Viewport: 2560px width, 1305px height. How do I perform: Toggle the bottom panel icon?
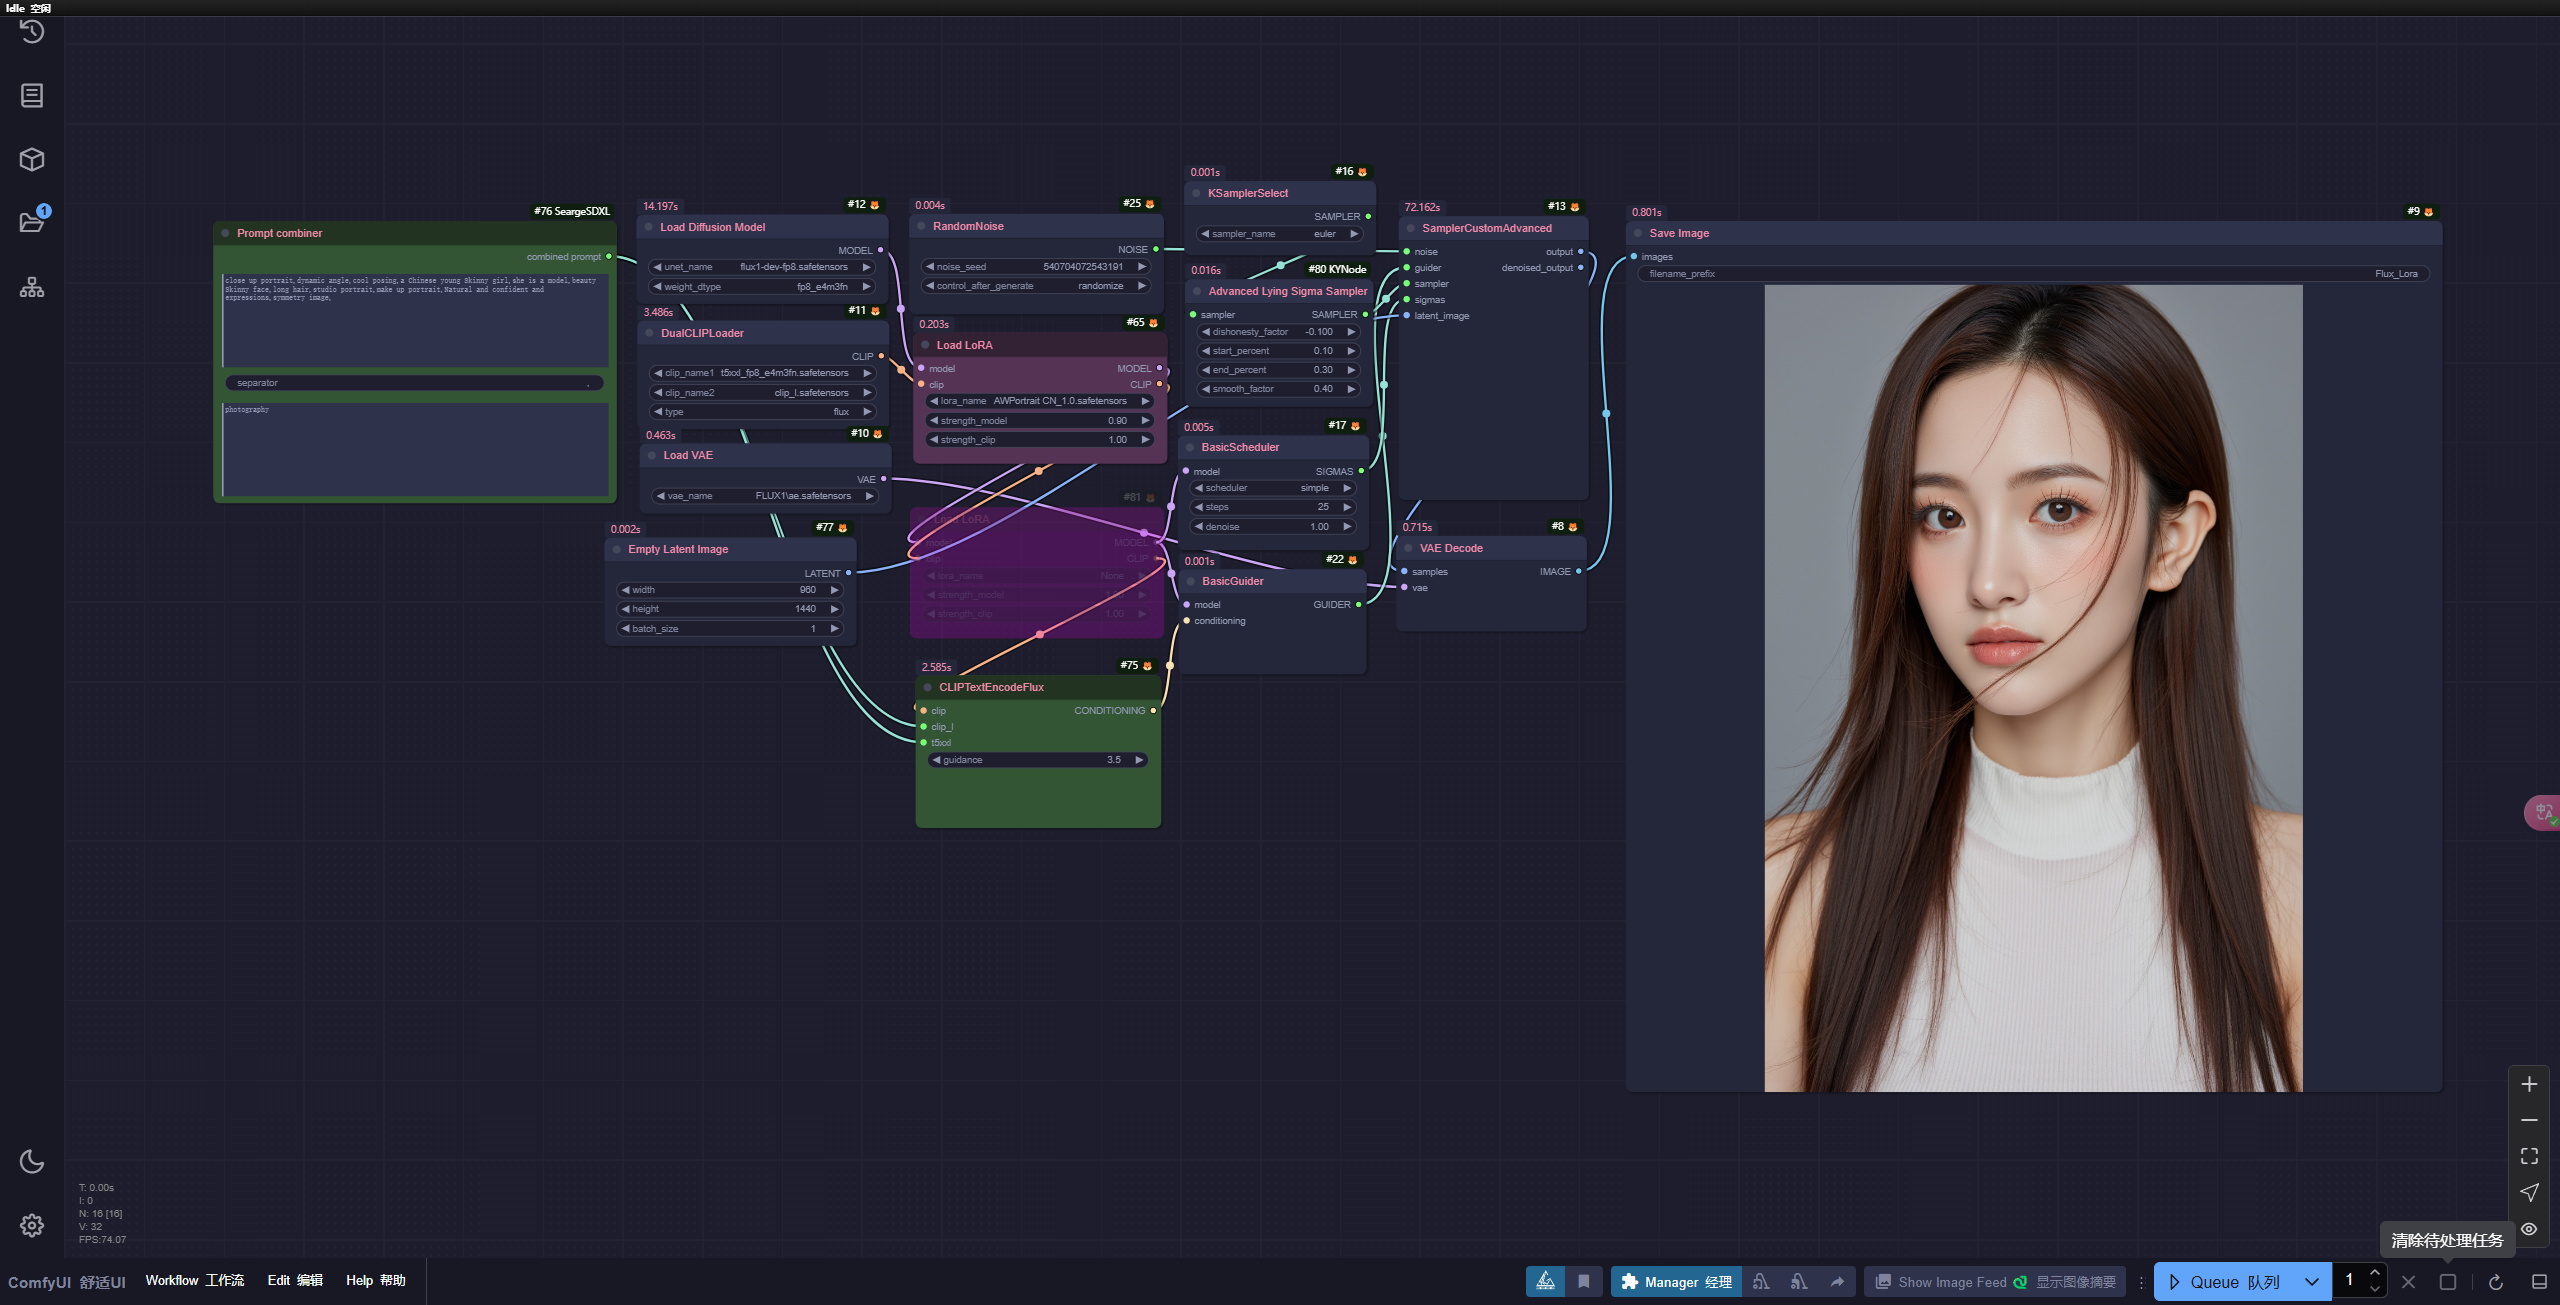[x=2539, y=1282]
